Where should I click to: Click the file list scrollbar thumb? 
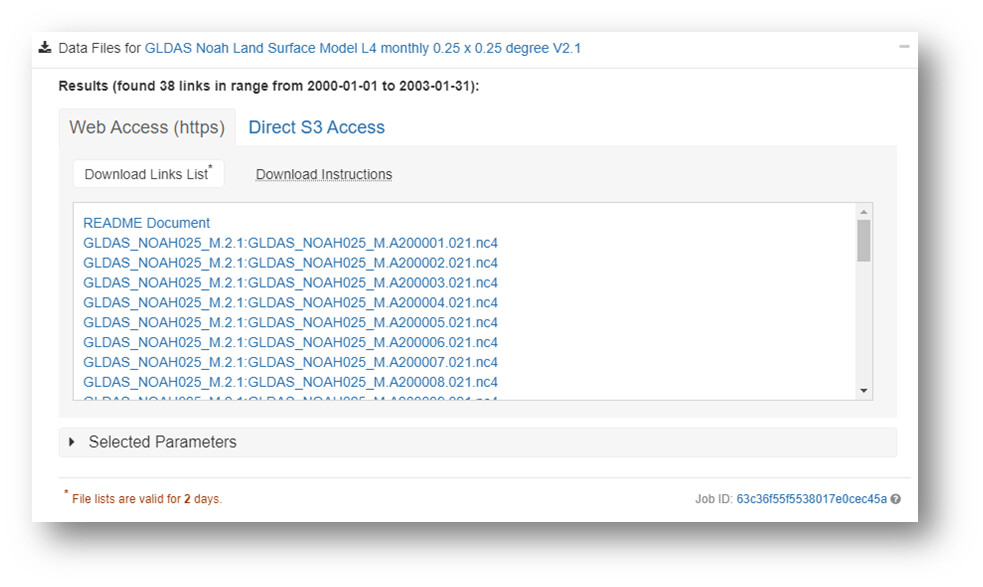(864, 240)
